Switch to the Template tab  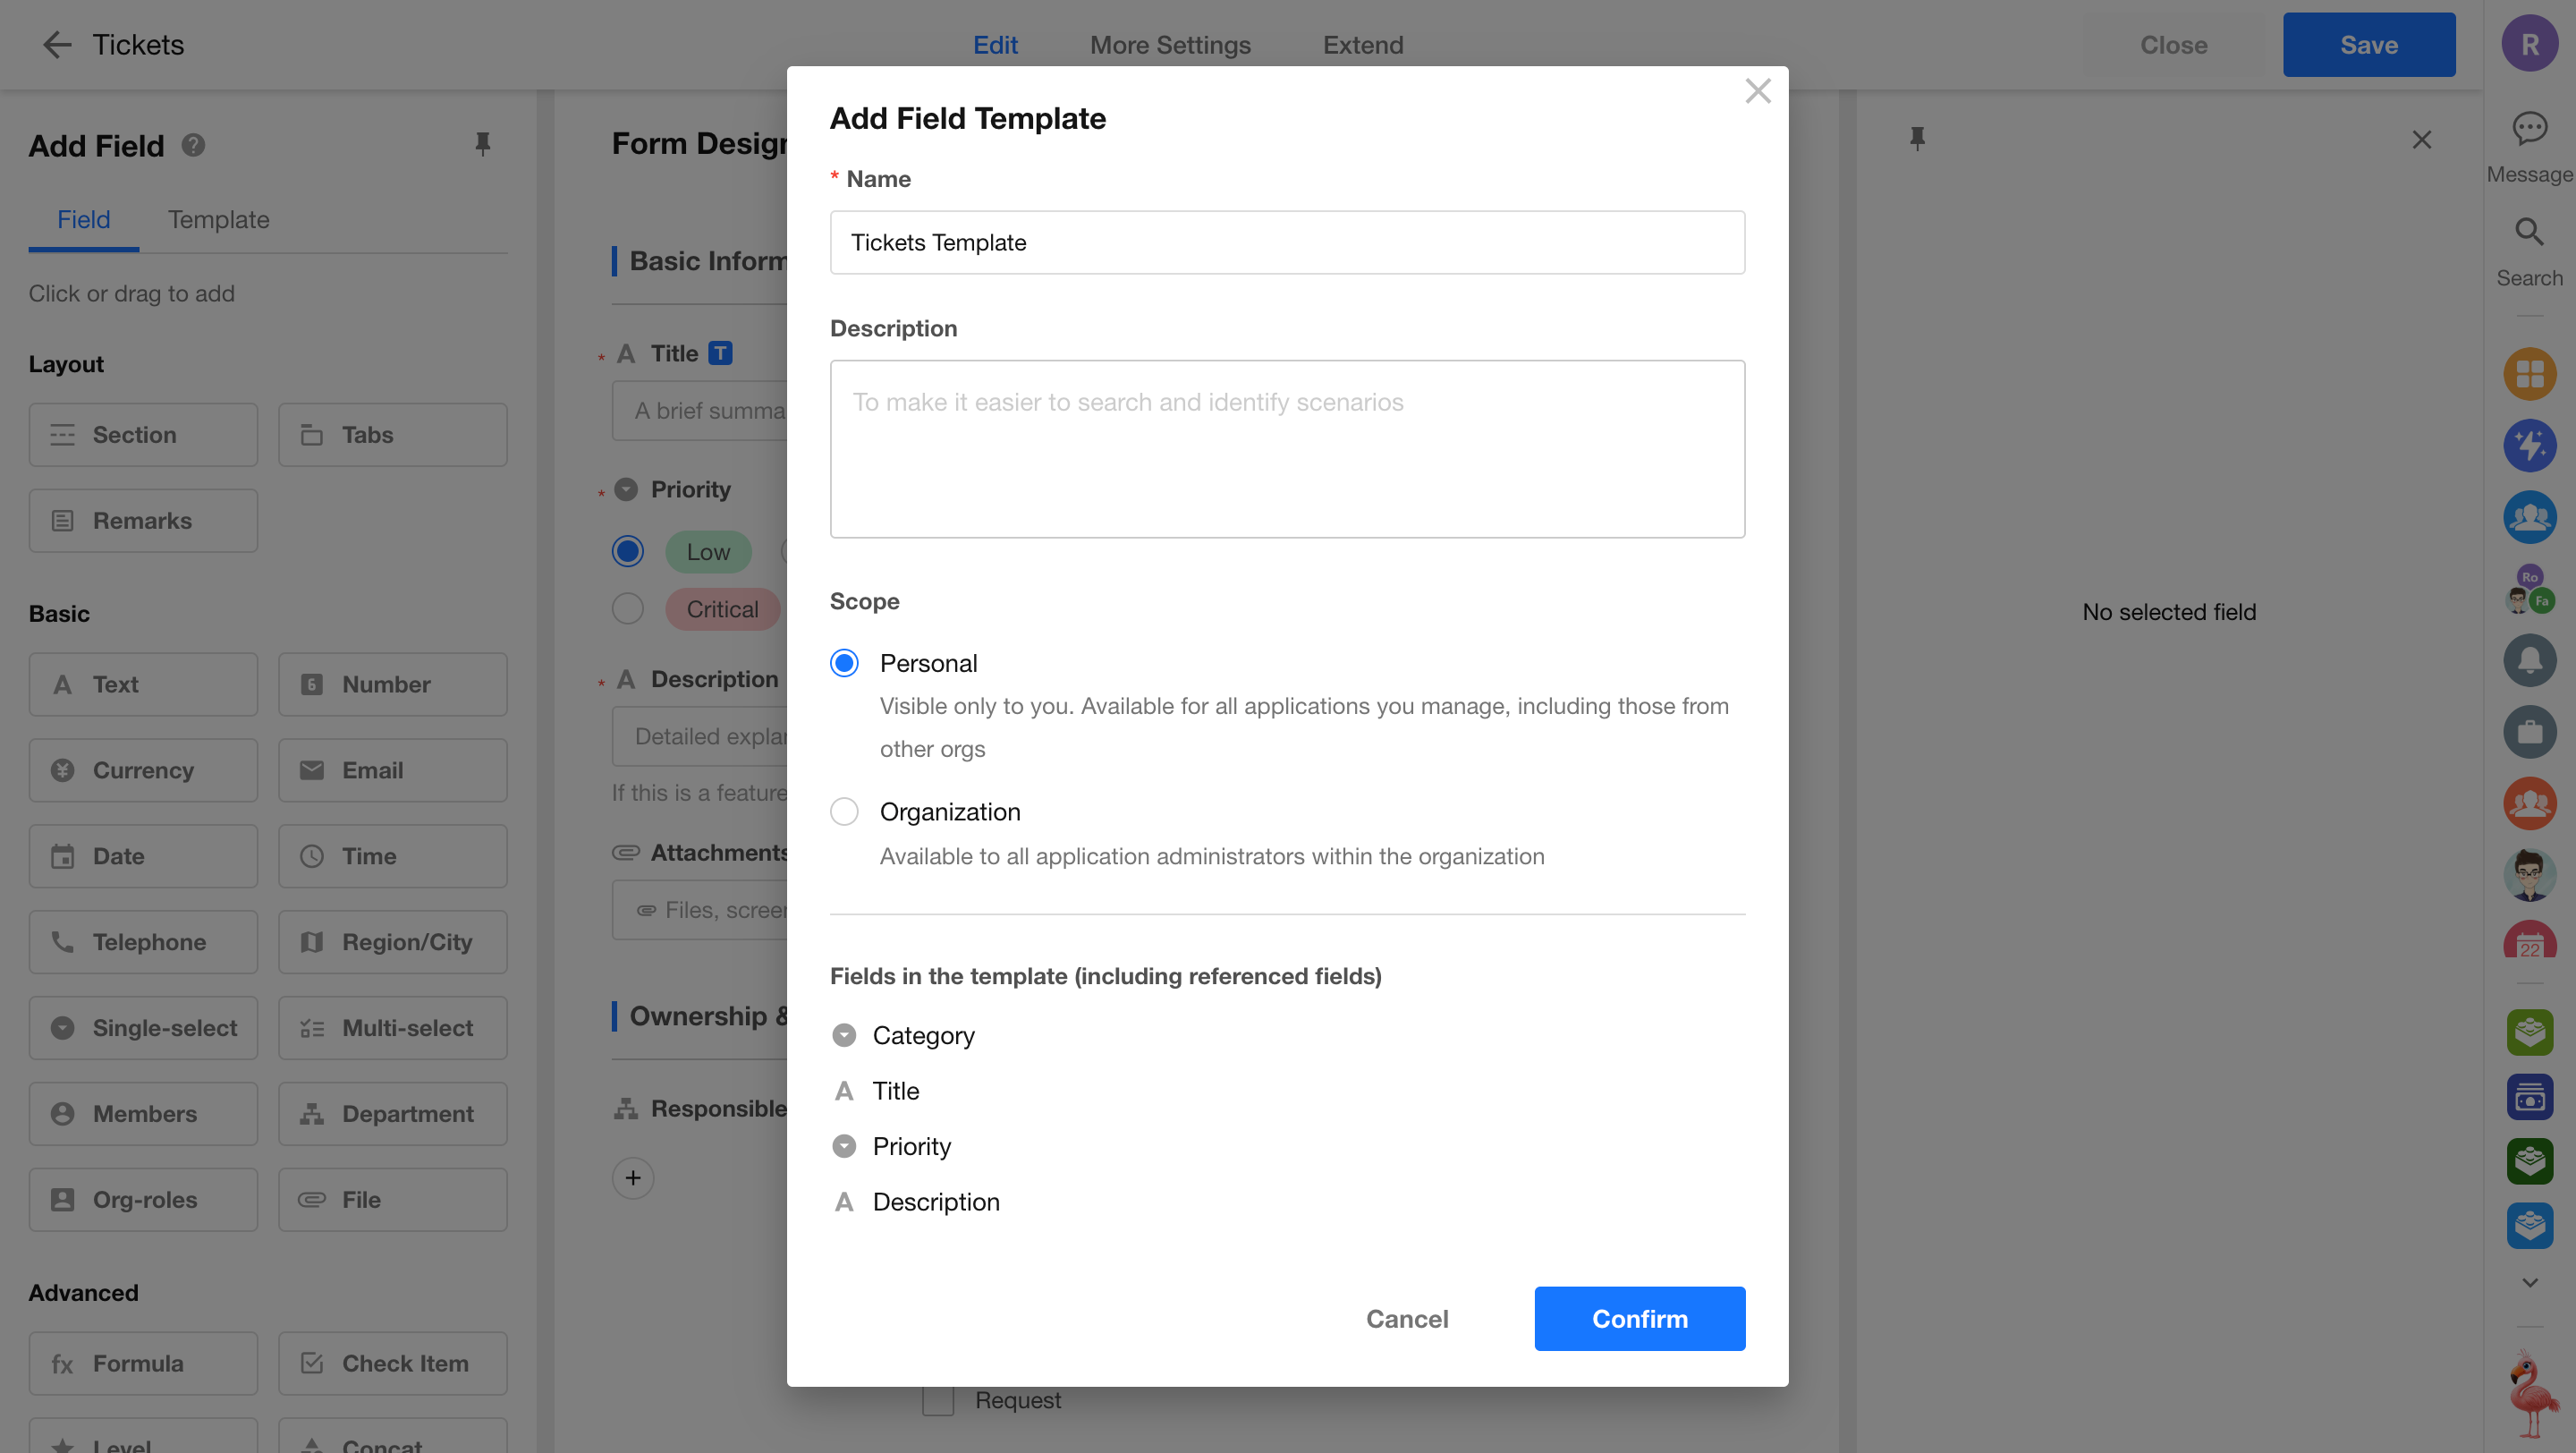(x=218, y=220)
